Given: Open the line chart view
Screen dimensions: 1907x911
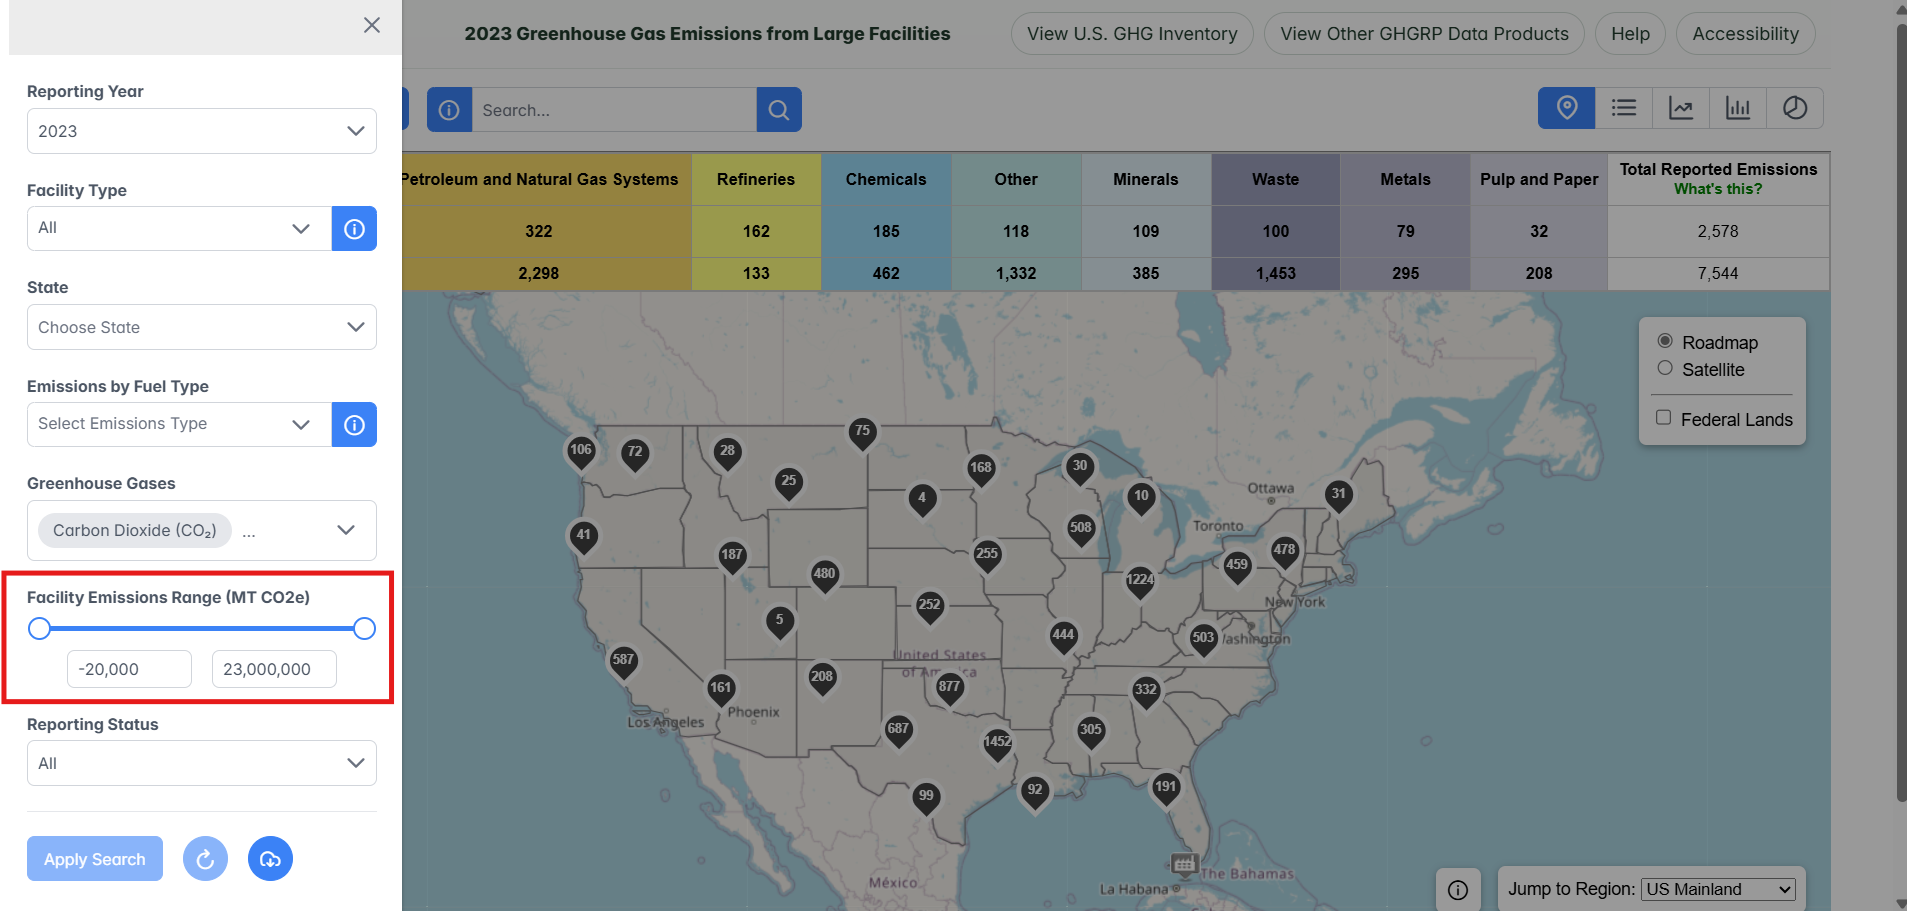Looking at the screenshot, I should pyautogui.click(x=1681, y=107).
